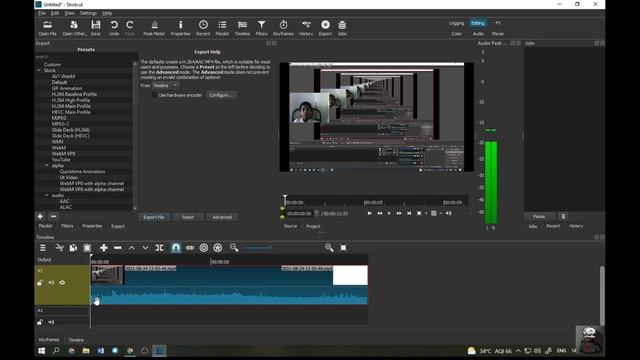Toggle lock on track A1

click(x=40, y=322)
